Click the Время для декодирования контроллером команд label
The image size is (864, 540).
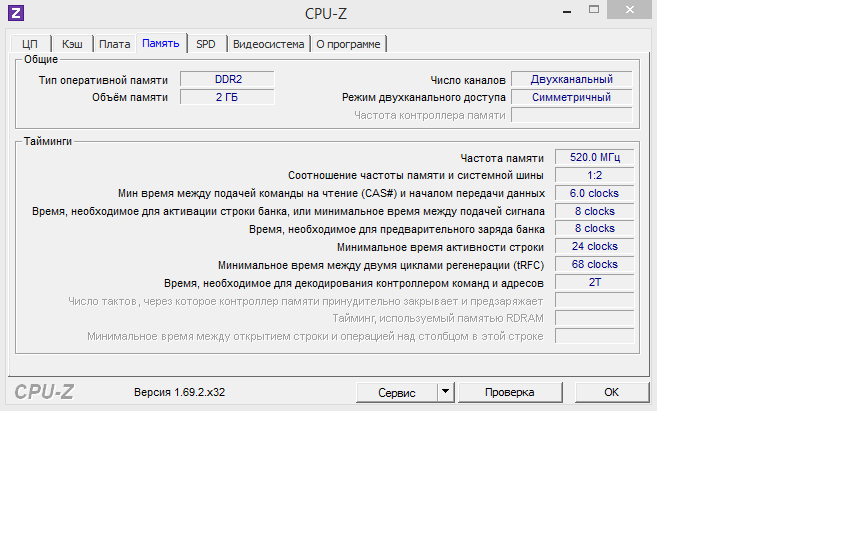[x=354, y=284]
